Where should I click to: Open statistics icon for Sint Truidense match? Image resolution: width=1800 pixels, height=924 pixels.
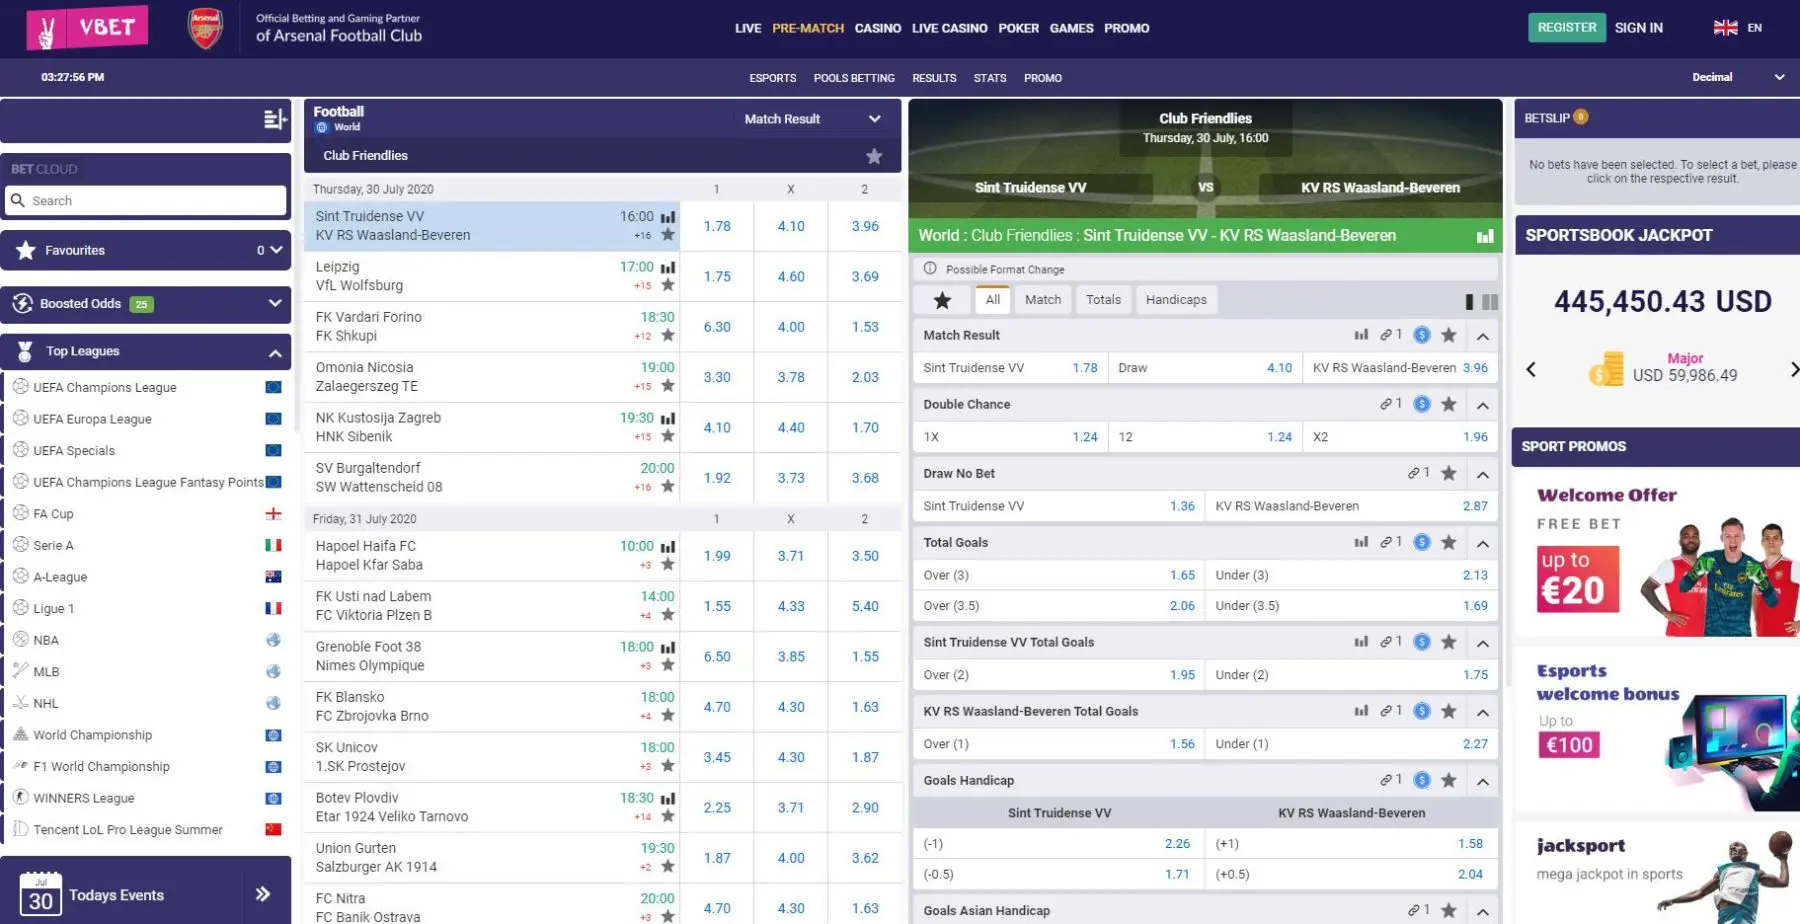tap(668, 217)
